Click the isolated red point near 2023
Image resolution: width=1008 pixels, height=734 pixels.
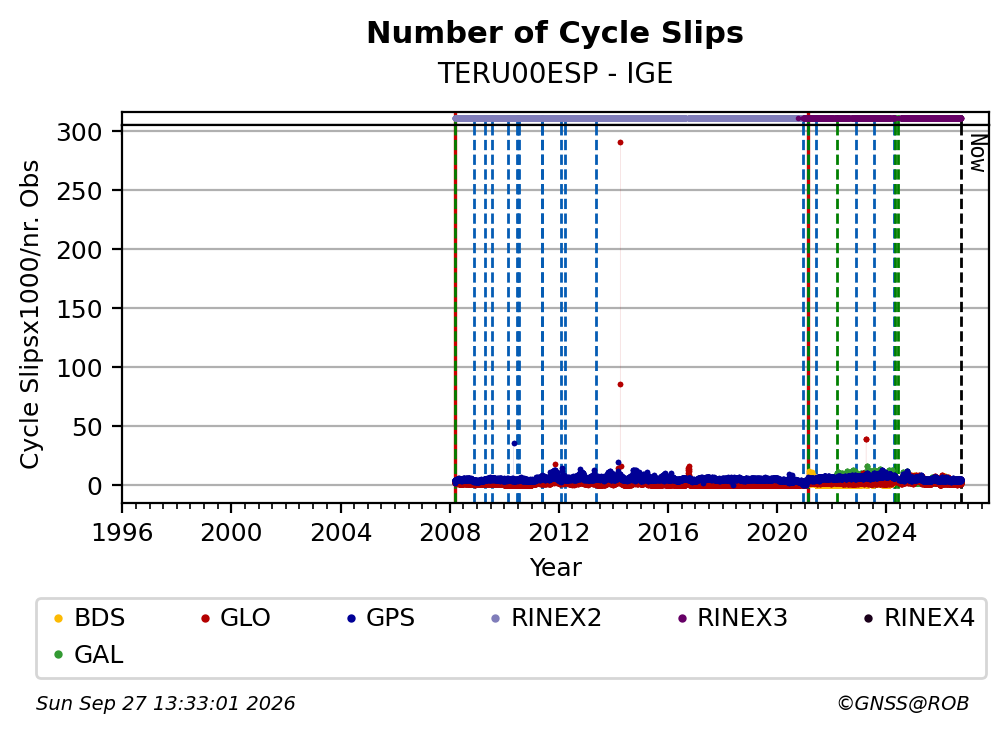pos(867,440)
